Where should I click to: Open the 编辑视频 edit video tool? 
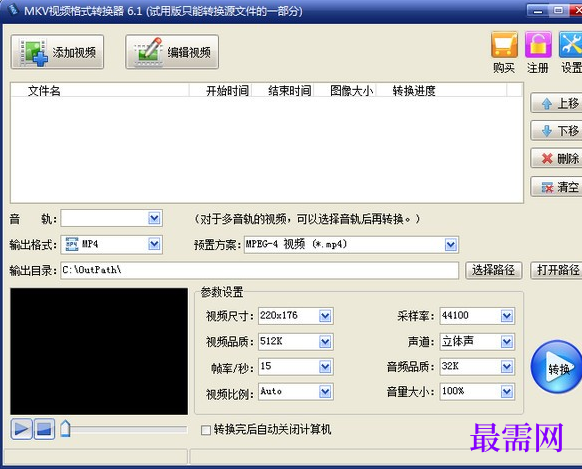(x=172, y=52)
